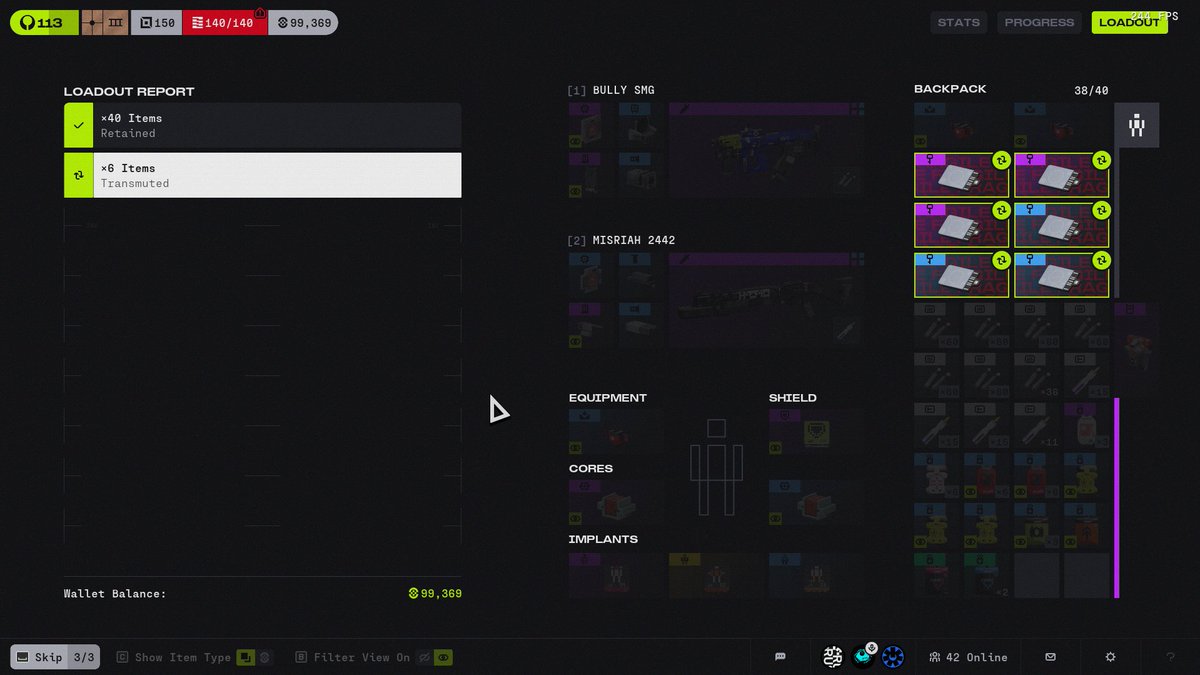Click the green checkmark Retained icon
The width and height of the screenshot is (1200, 675).
(79, 125)
